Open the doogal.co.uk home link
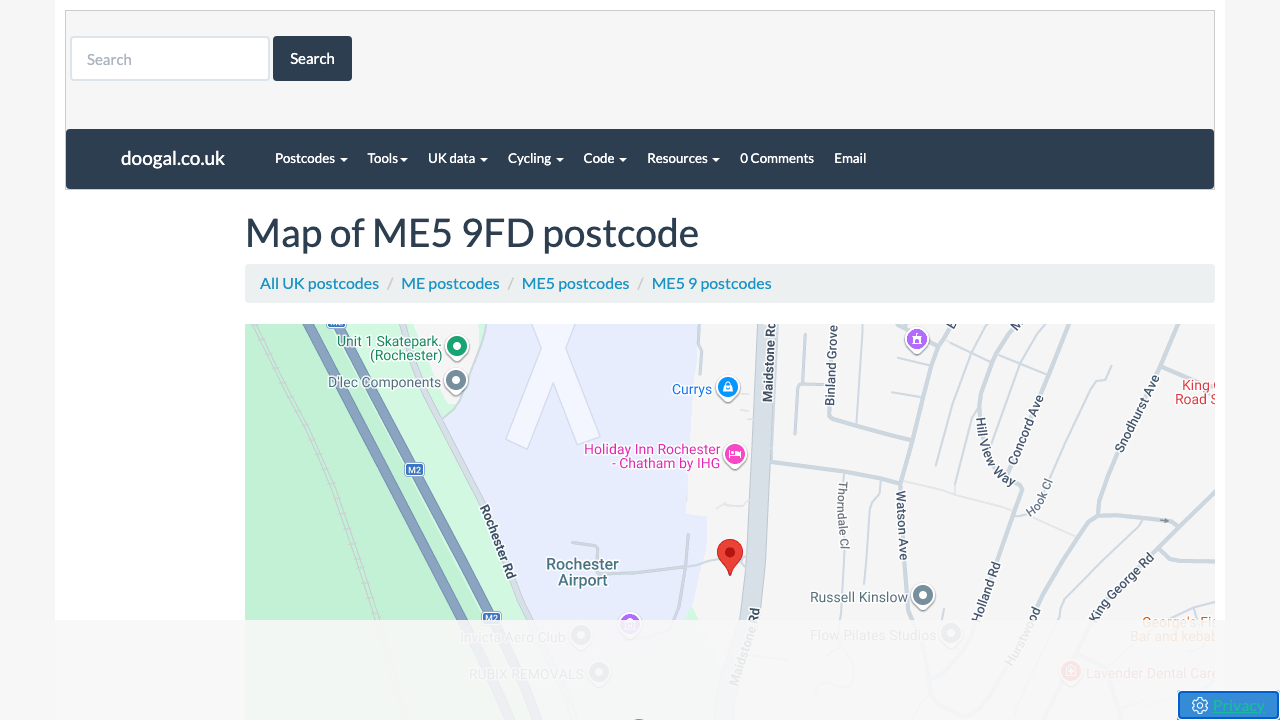The image size is (1280, 720). (172, 158)
